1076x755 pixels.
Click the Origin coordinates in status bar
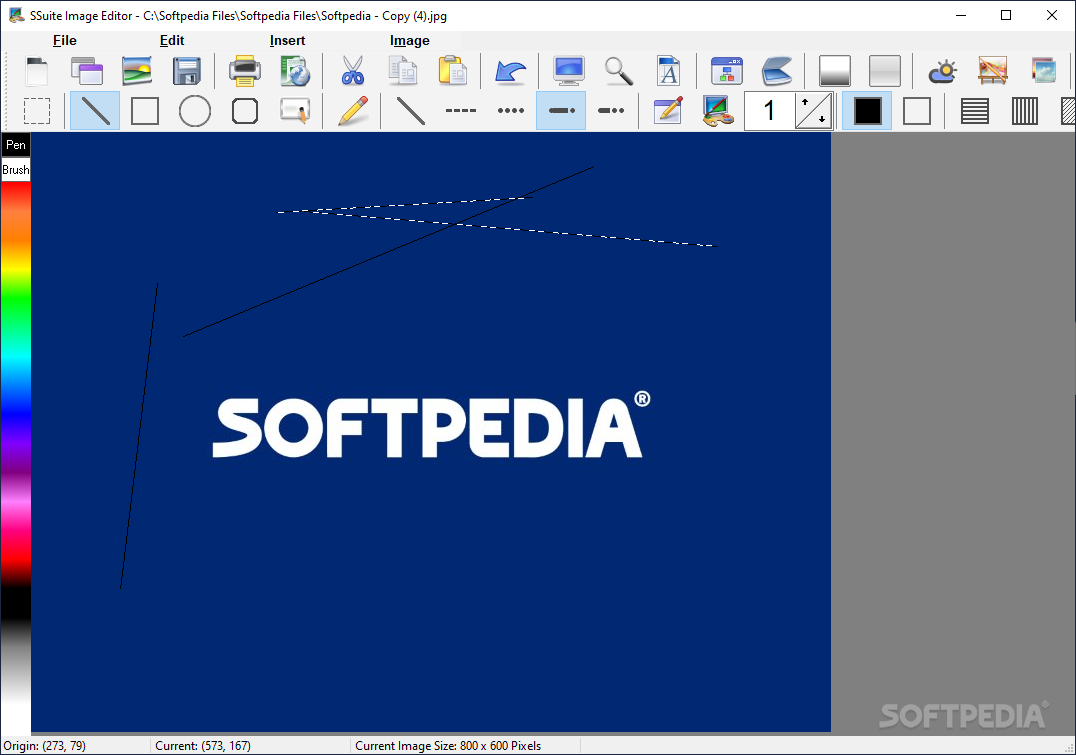pyautogui.click(x=45, y=745)
